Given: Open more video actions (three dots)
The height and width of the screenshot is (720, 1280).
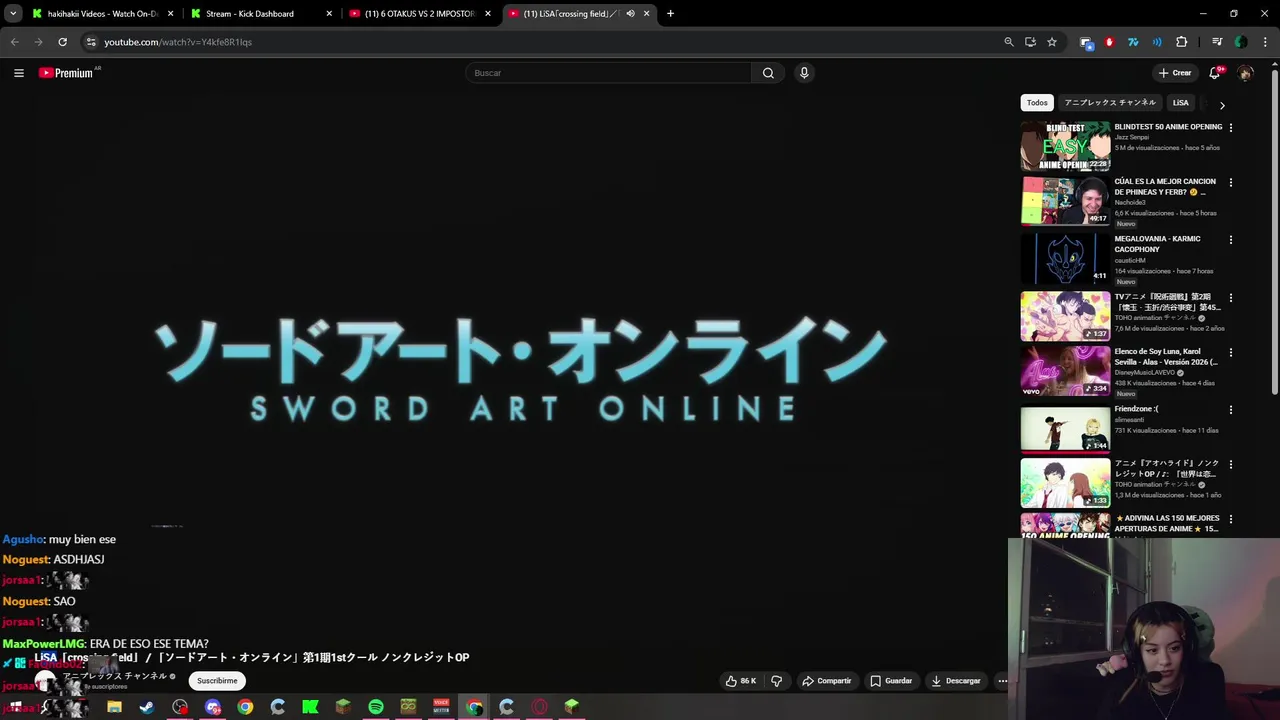Looking at the screenshot, I should pos(1002,681).
